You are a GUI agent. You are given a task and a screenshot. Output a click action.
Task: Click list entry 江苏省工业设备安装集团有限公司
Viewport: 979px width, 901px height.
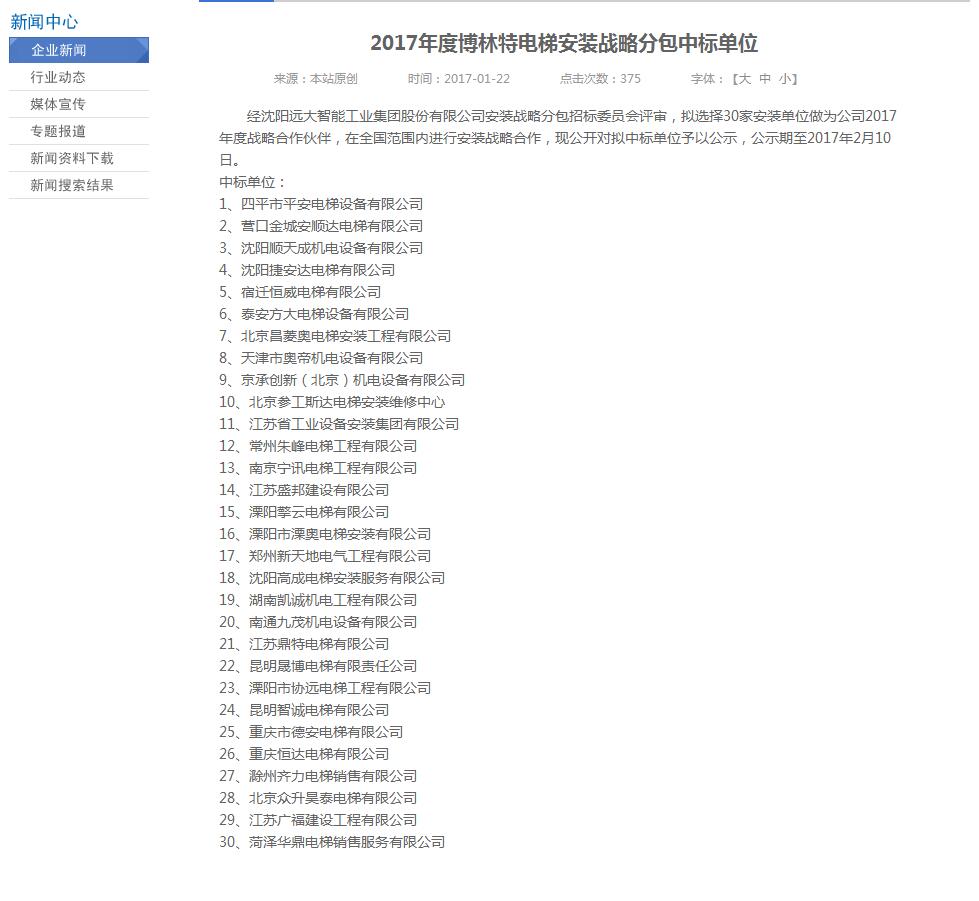click(353, 424)
